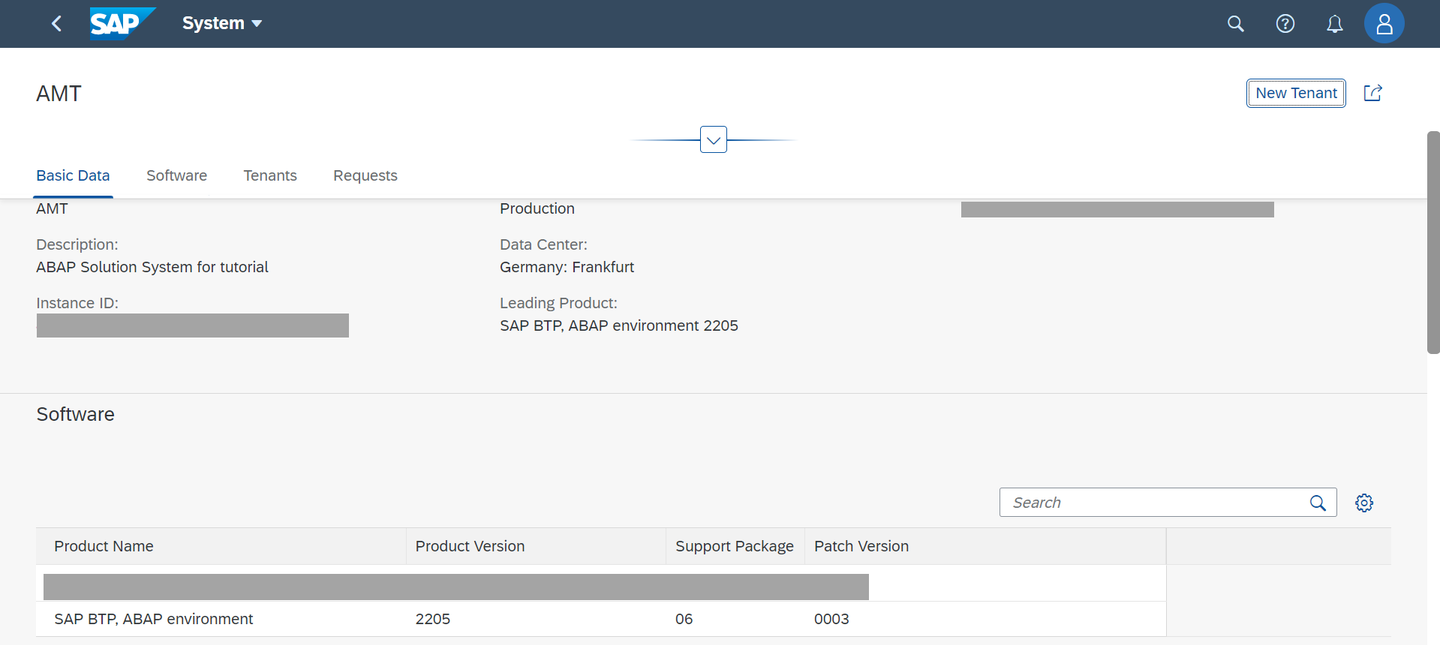Select the Product Version column header
The image size is (1440, 645).
click(536, 546)
